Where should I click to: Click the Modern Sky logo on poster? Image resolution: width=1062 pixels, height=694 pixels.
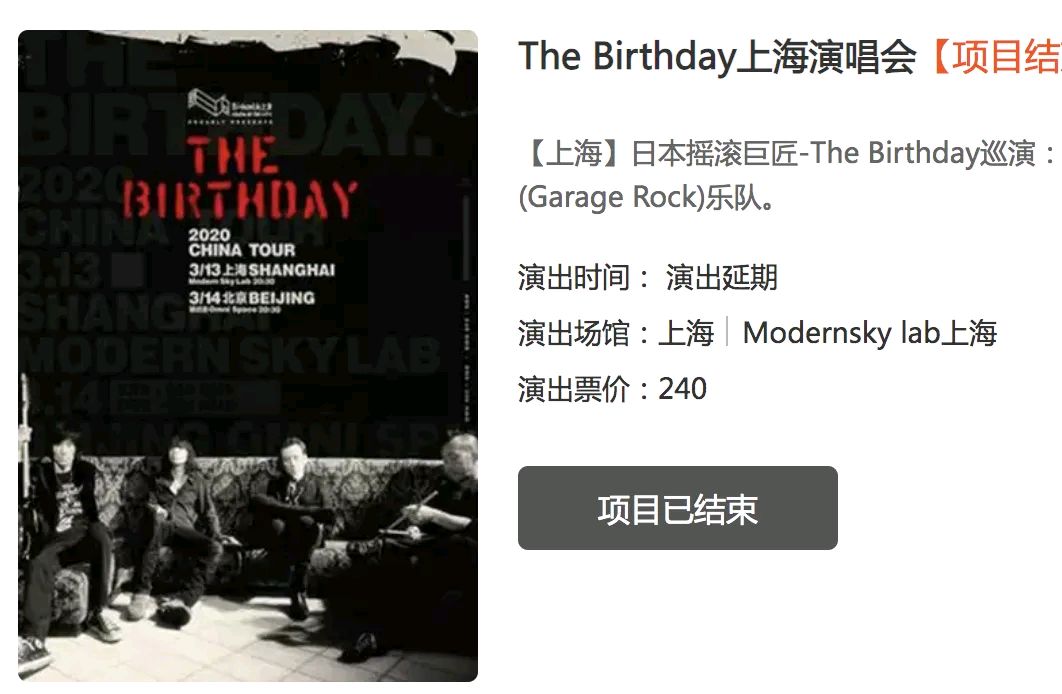click(x=230, y=106)
